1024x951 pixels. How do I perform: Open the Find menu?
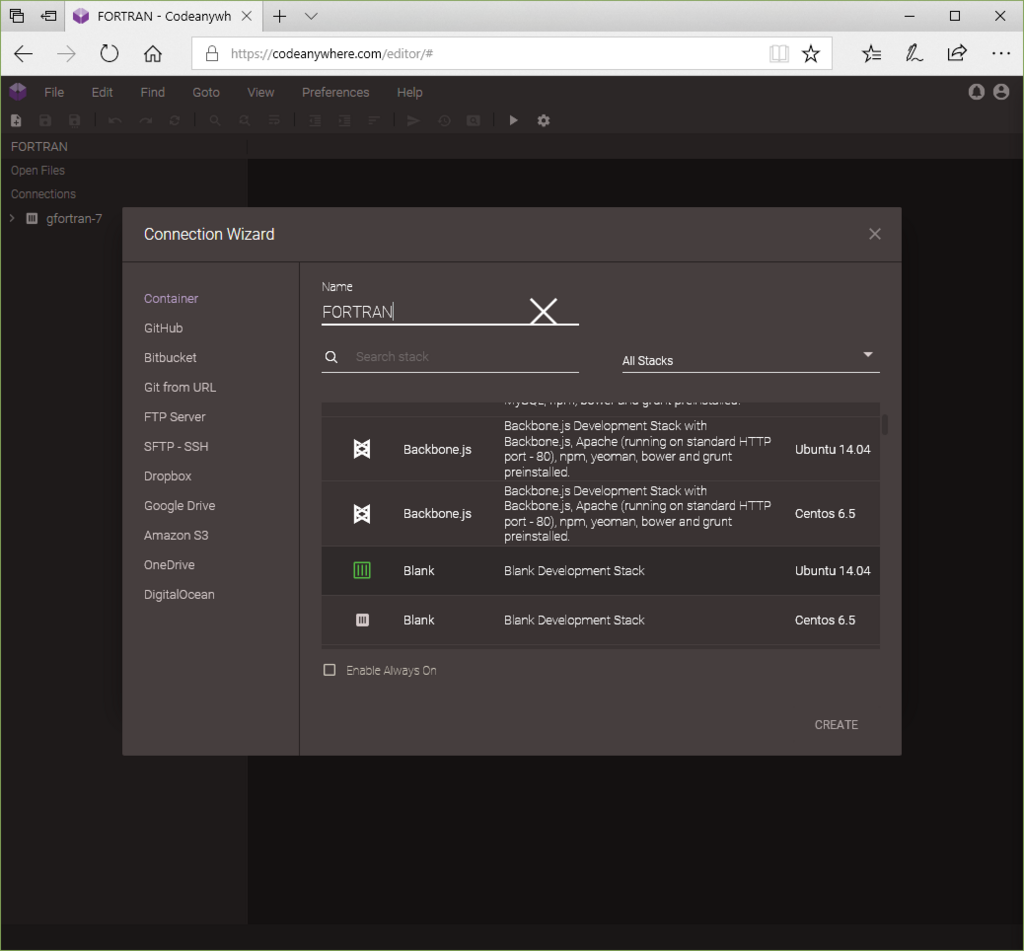pyautogui.click(x=153, y=92)
